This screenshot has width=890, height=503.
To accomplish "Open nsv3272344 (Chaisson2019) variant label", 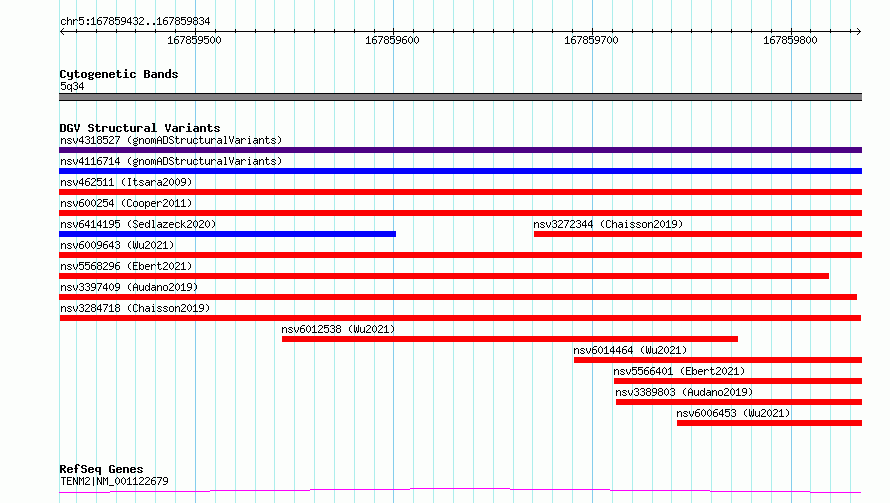I will 608,224.
